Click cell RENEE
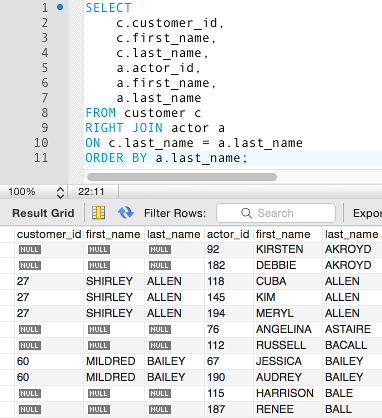 pos(275,409)
